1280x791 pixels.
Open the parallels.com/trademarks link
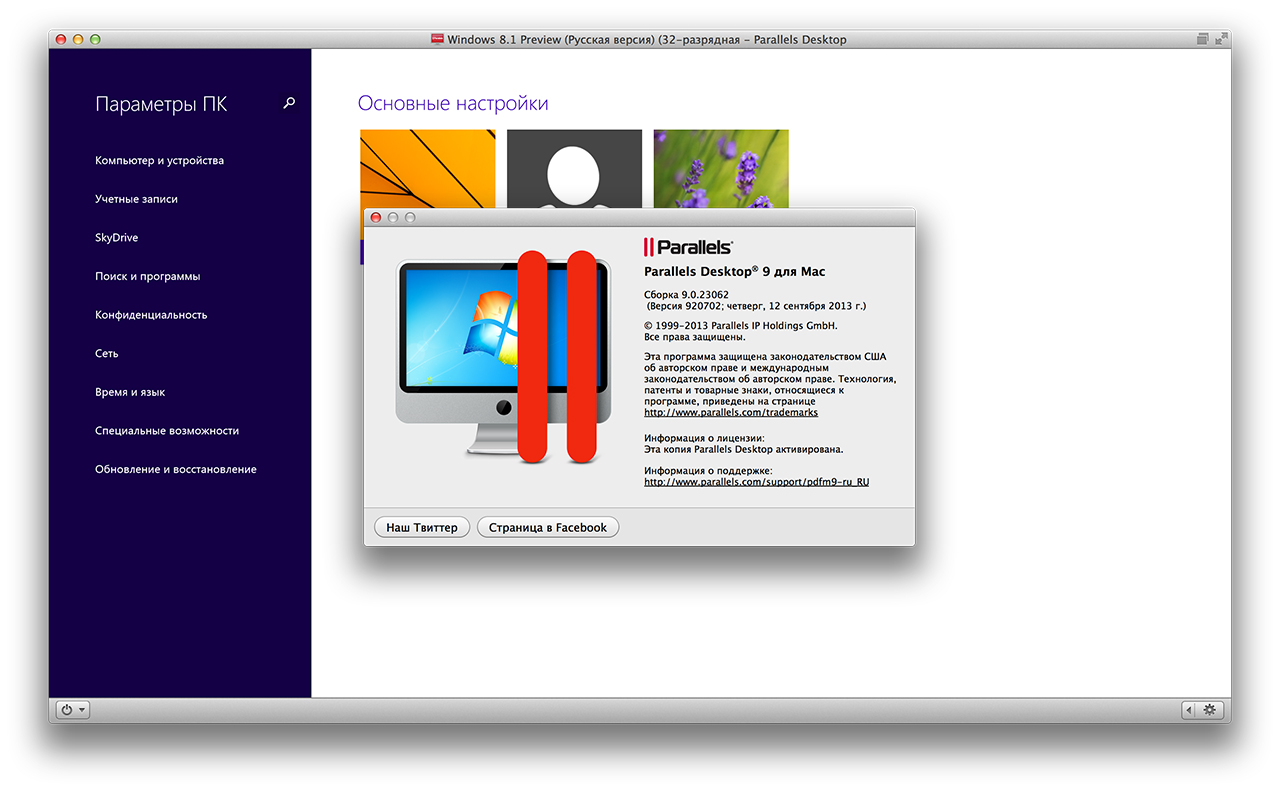pyautogui.click(x=730, y=412)
